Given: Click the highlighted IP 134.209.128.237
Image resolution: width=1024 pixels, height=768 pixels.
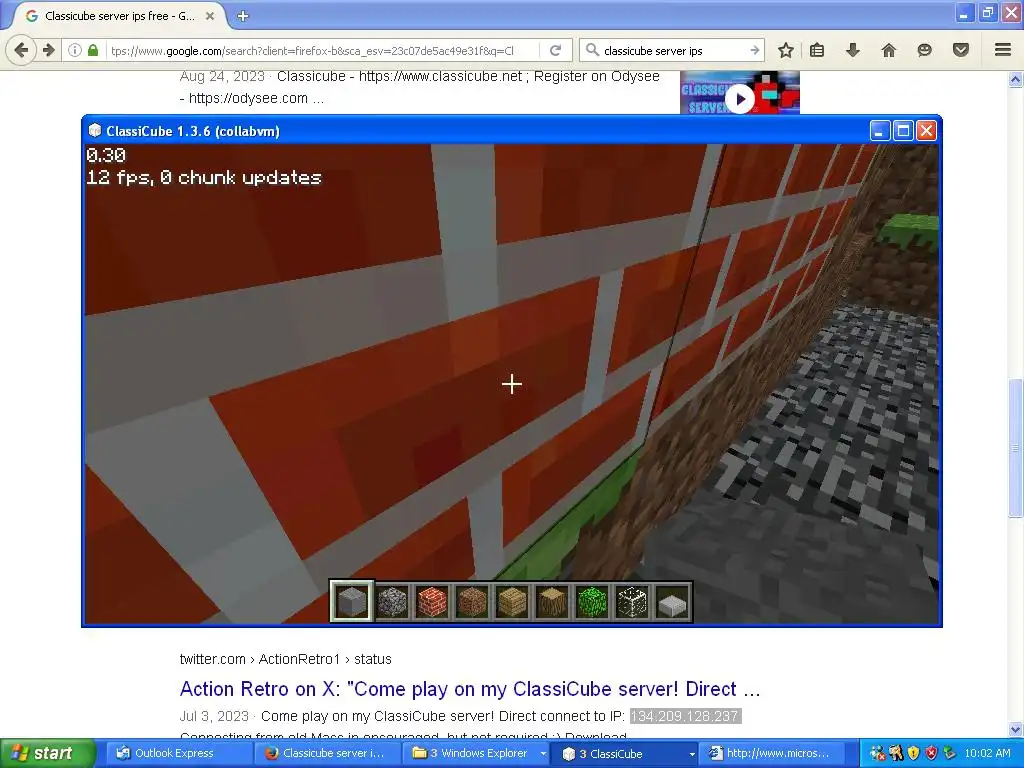Looking at the screenshot, I should 685,716.
